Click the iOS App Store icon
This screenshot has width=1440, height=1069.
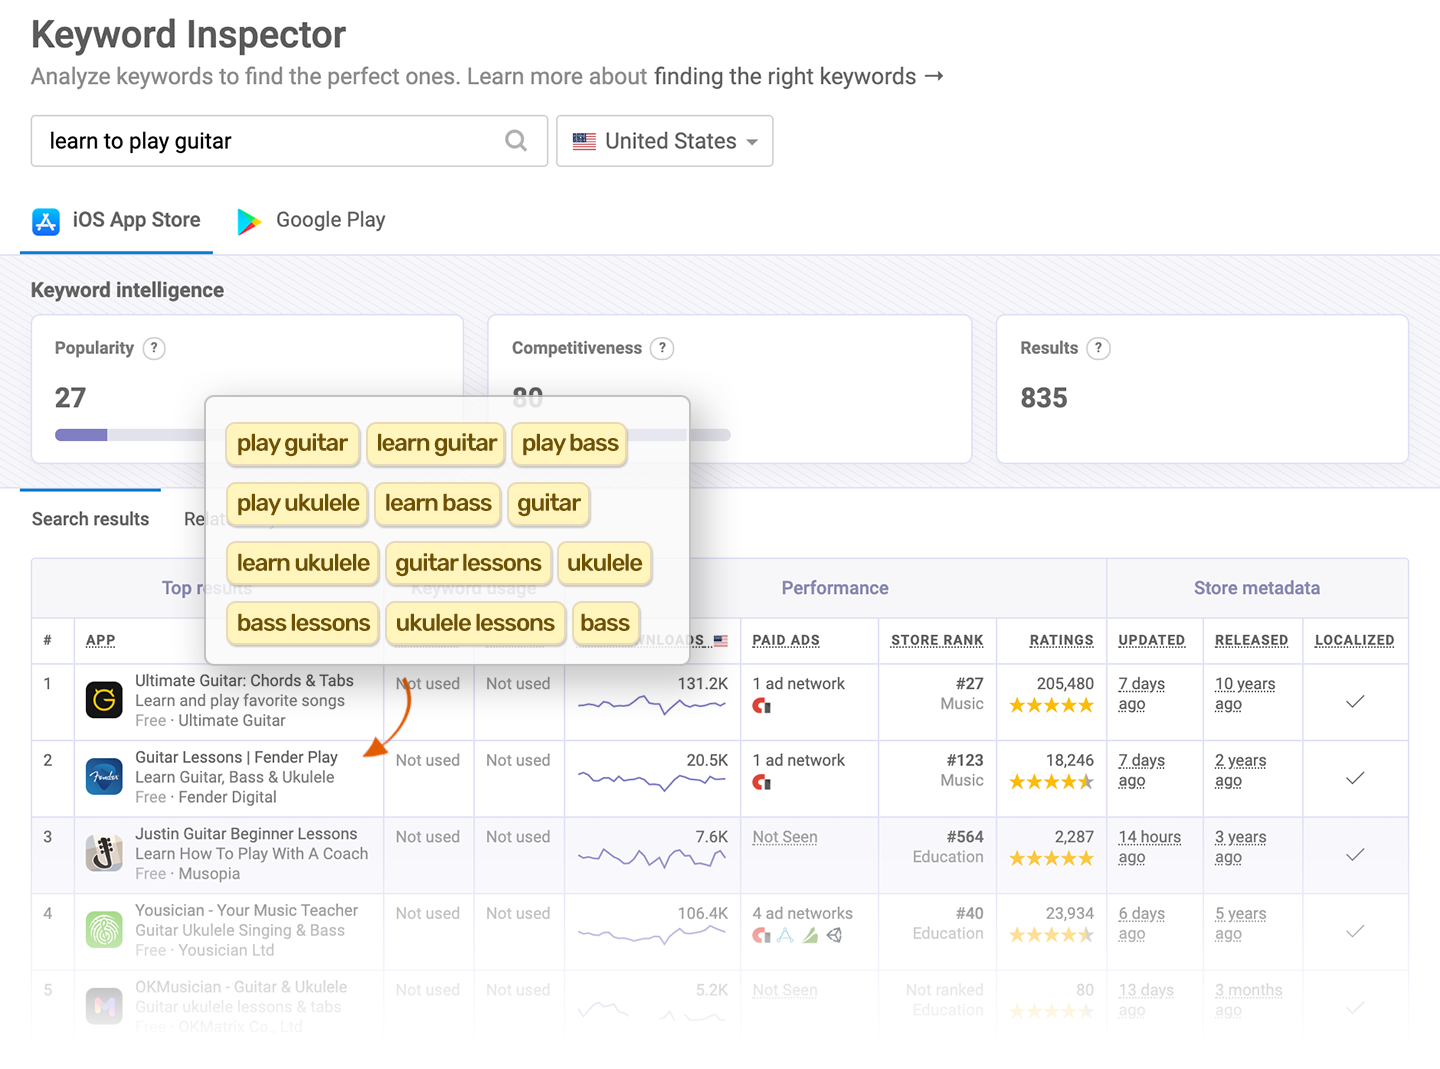pos(46,221)
